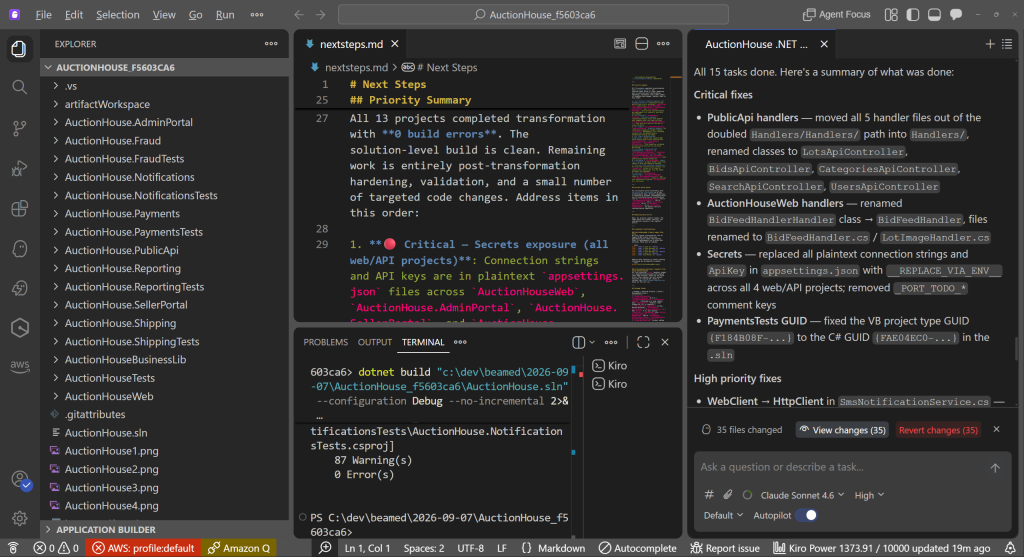
Task: Click the chat panel vertical scrollbar
Action: pos(1016,348)
